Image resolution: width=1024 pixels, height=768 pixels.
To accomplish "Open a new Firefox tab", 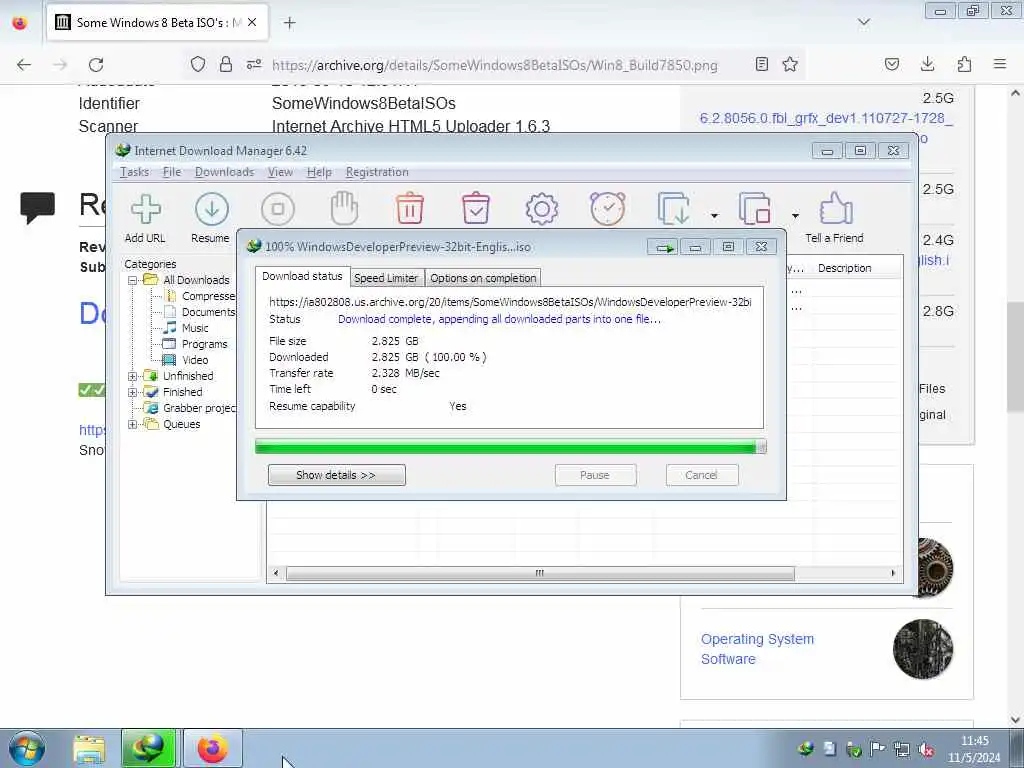I will pos(289,23).
